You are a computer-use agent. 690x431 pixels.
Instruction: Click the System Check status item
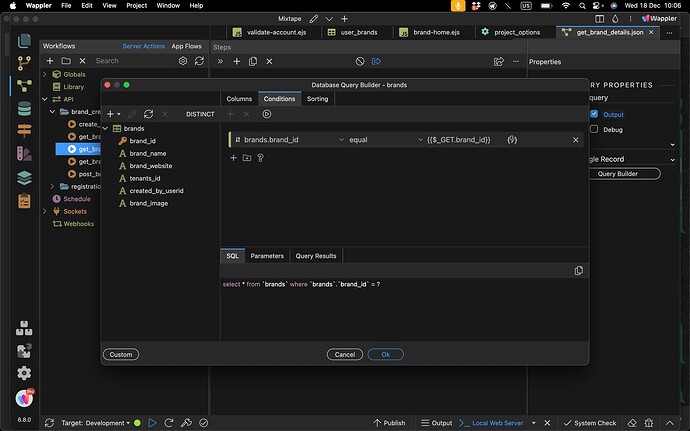point(590,423)
